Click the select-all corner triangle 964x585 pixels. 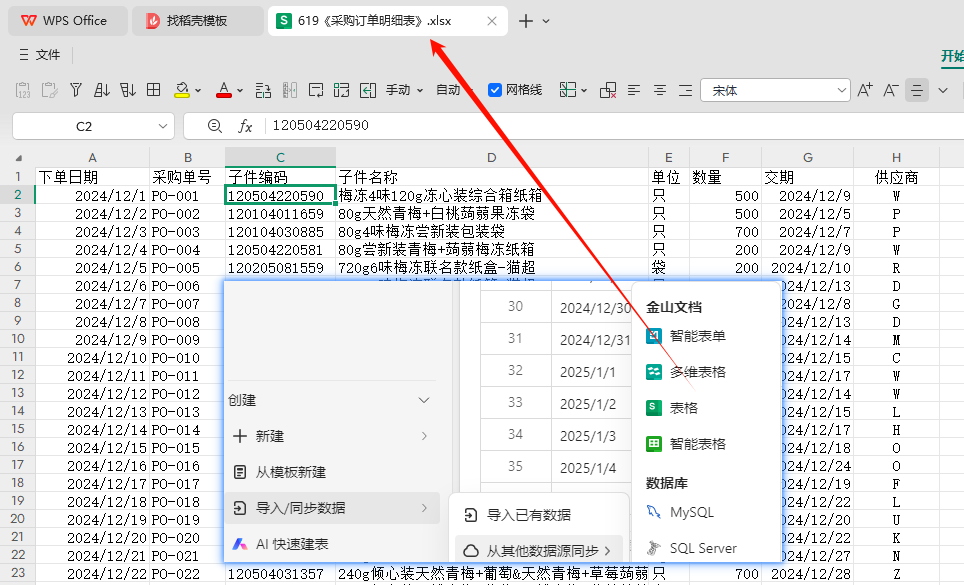18,158
